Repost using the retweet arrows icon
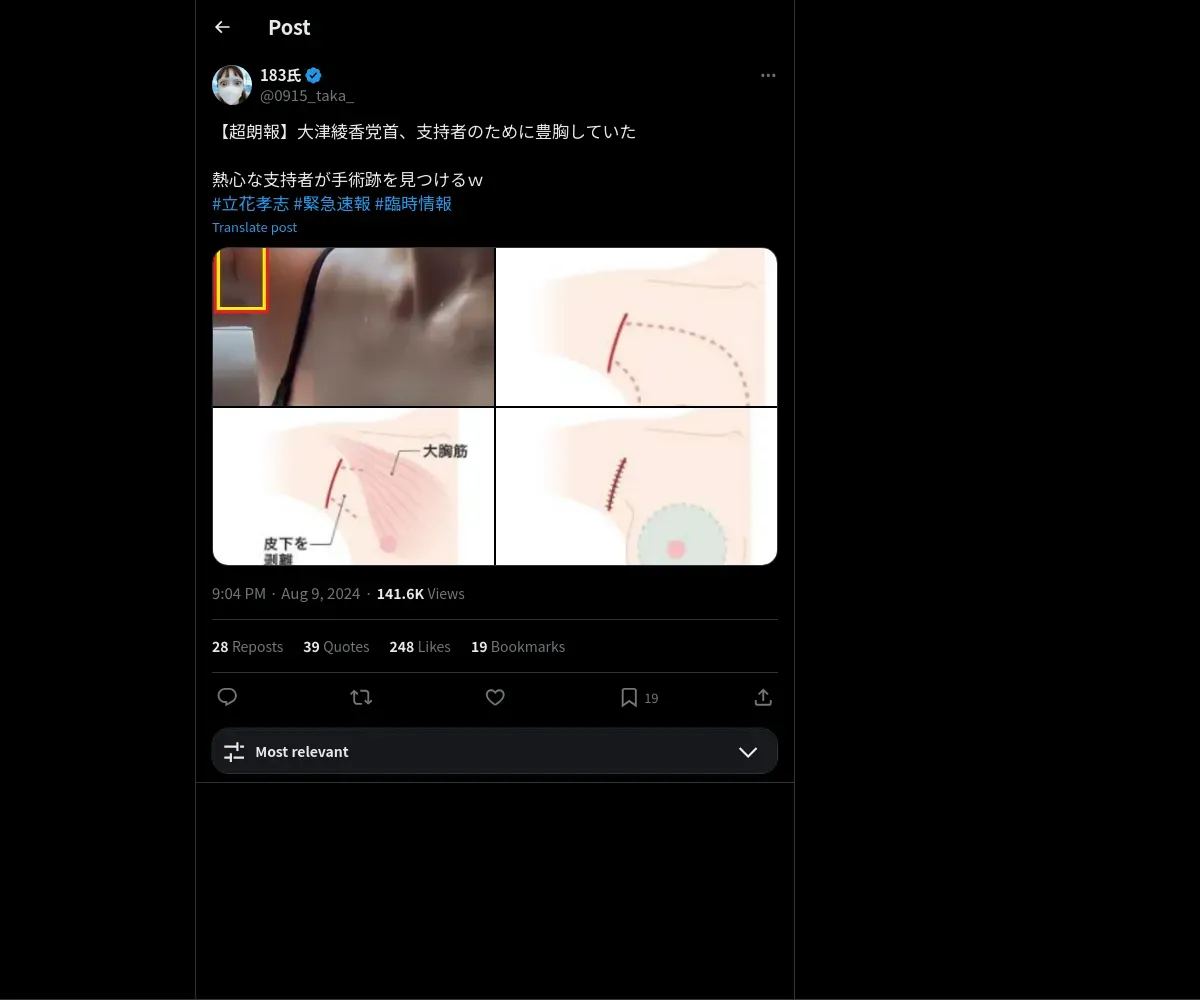The width and height of the screenshot is (1200, 1000). click(x=361, y=697)
